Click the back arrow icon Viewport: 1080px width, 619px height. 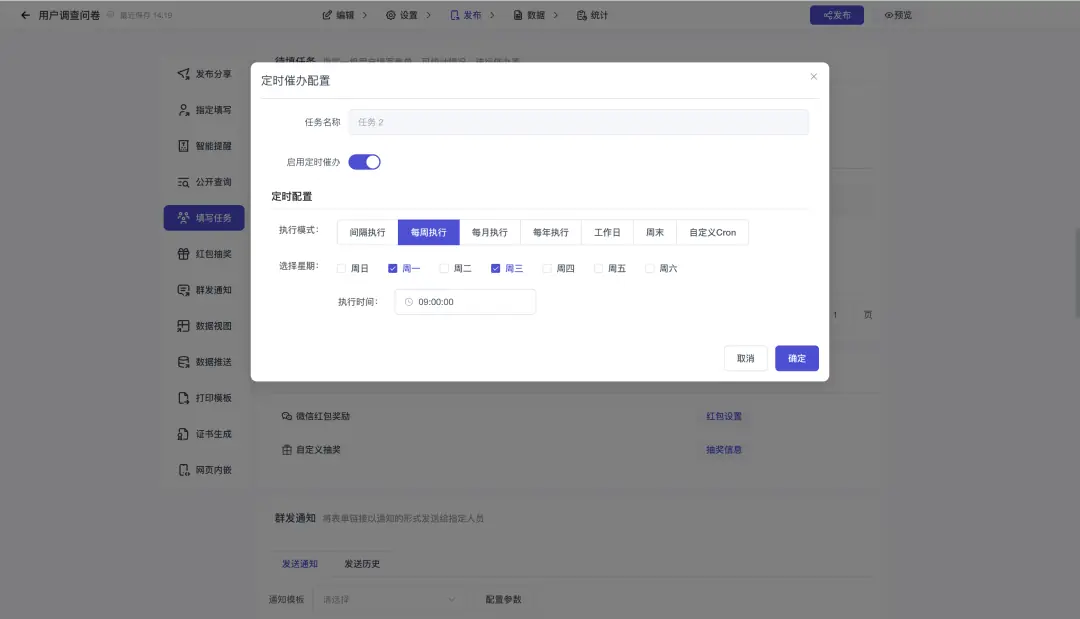pos(25,15)
